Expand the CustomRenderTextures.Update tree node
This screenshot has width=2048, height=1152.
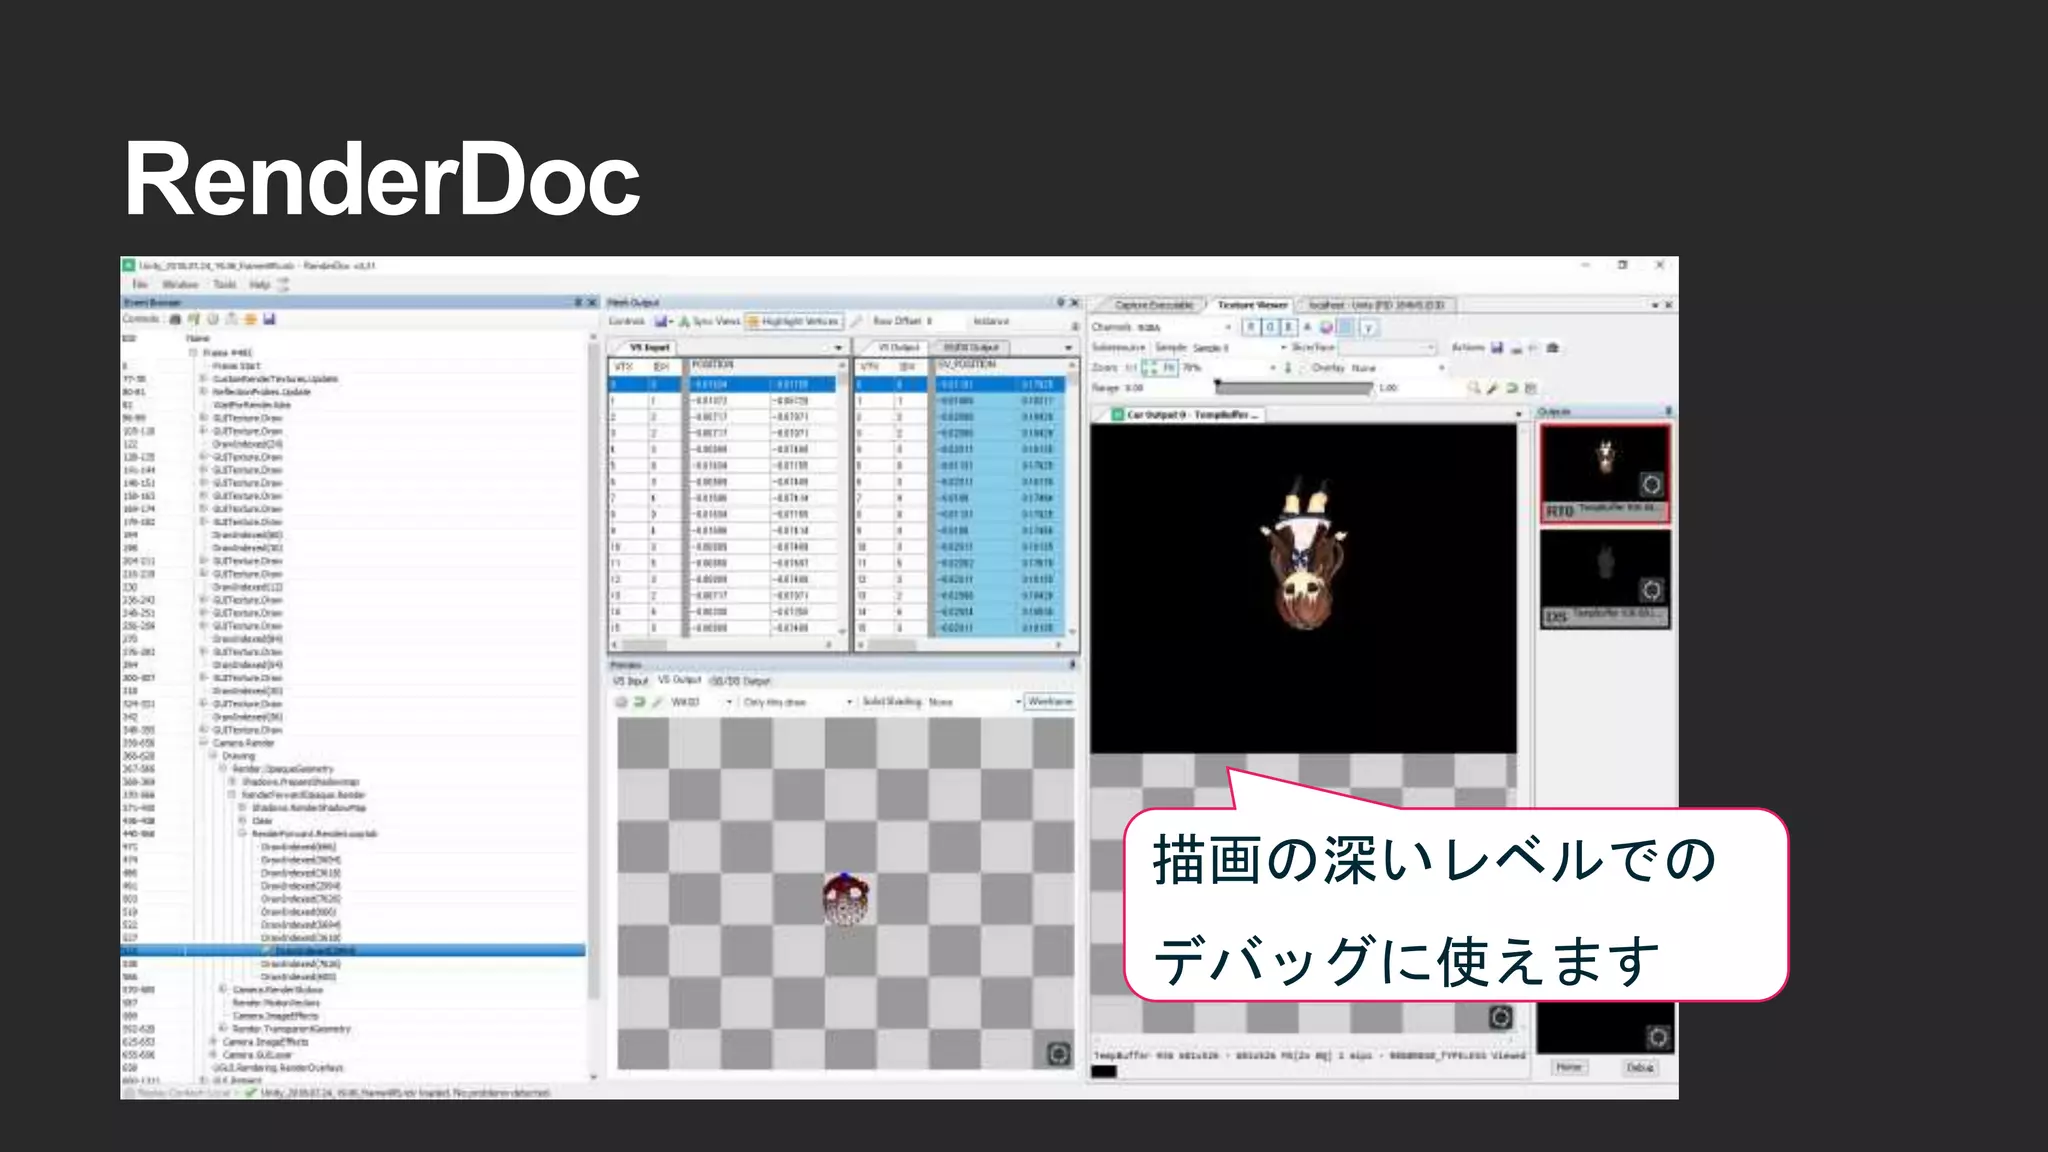(203, 379)
